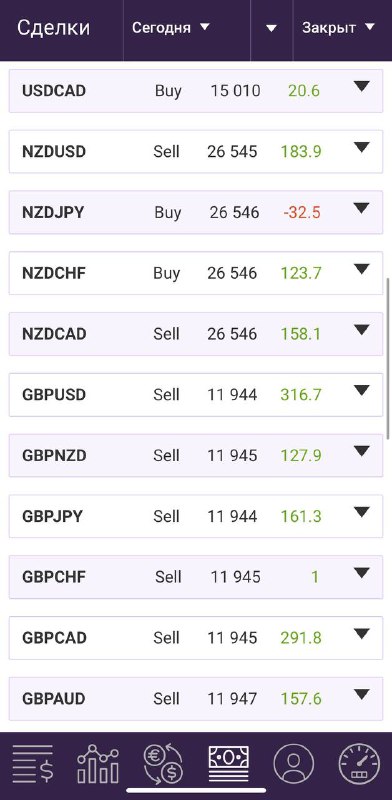The image size is (392, 800).
Task: Select the banknote deals icon in bottom bar
Action: click(229, 764)
